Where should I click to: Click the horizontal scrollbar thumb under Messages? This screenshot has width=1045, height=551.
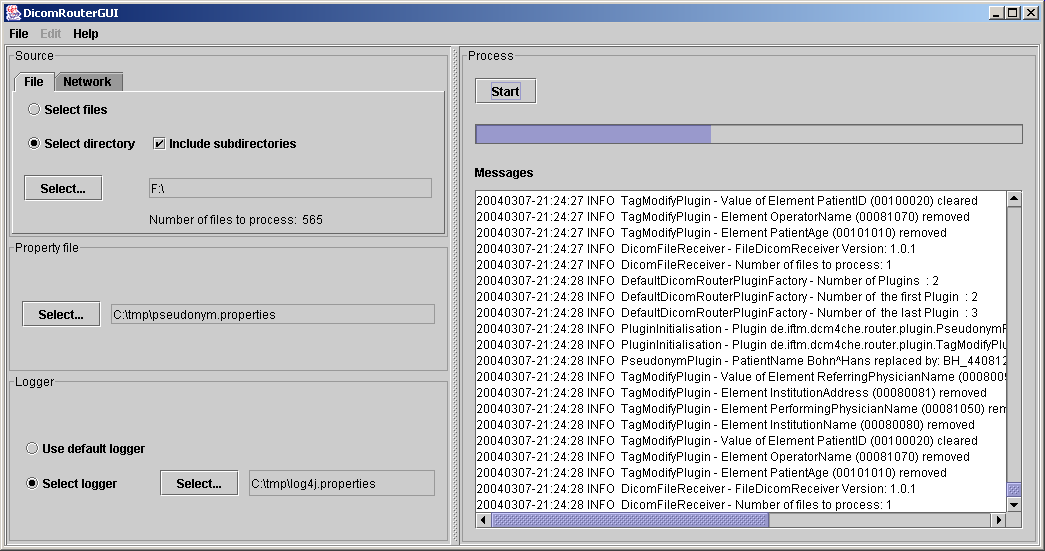[x=630, y=521]
